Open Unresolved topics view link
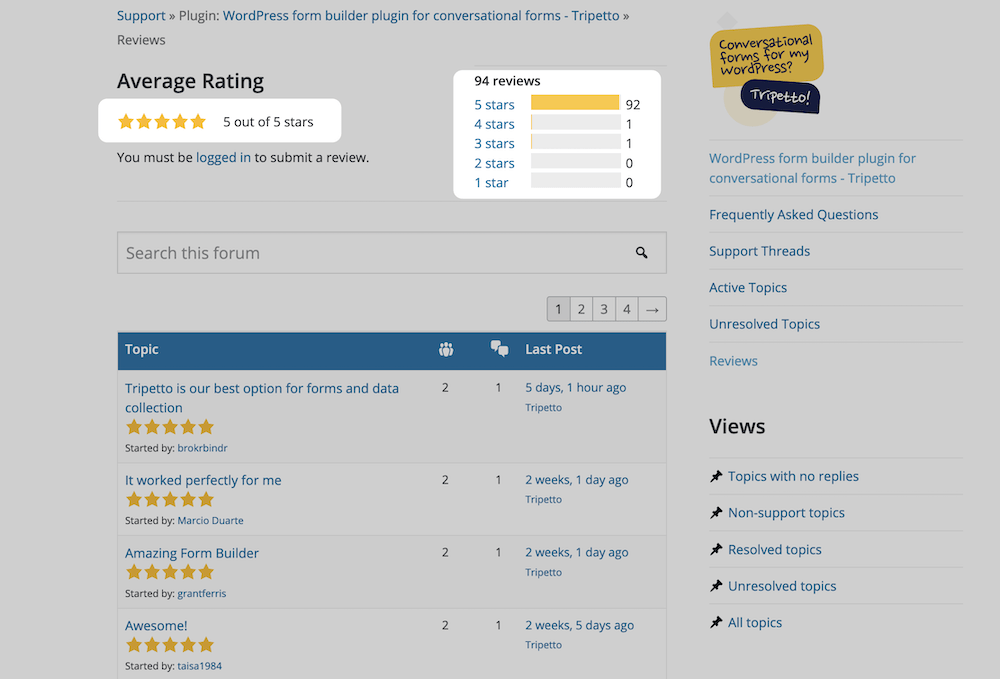The height and width of the screenshot is (679, 1000). click(x=782, y=586)
